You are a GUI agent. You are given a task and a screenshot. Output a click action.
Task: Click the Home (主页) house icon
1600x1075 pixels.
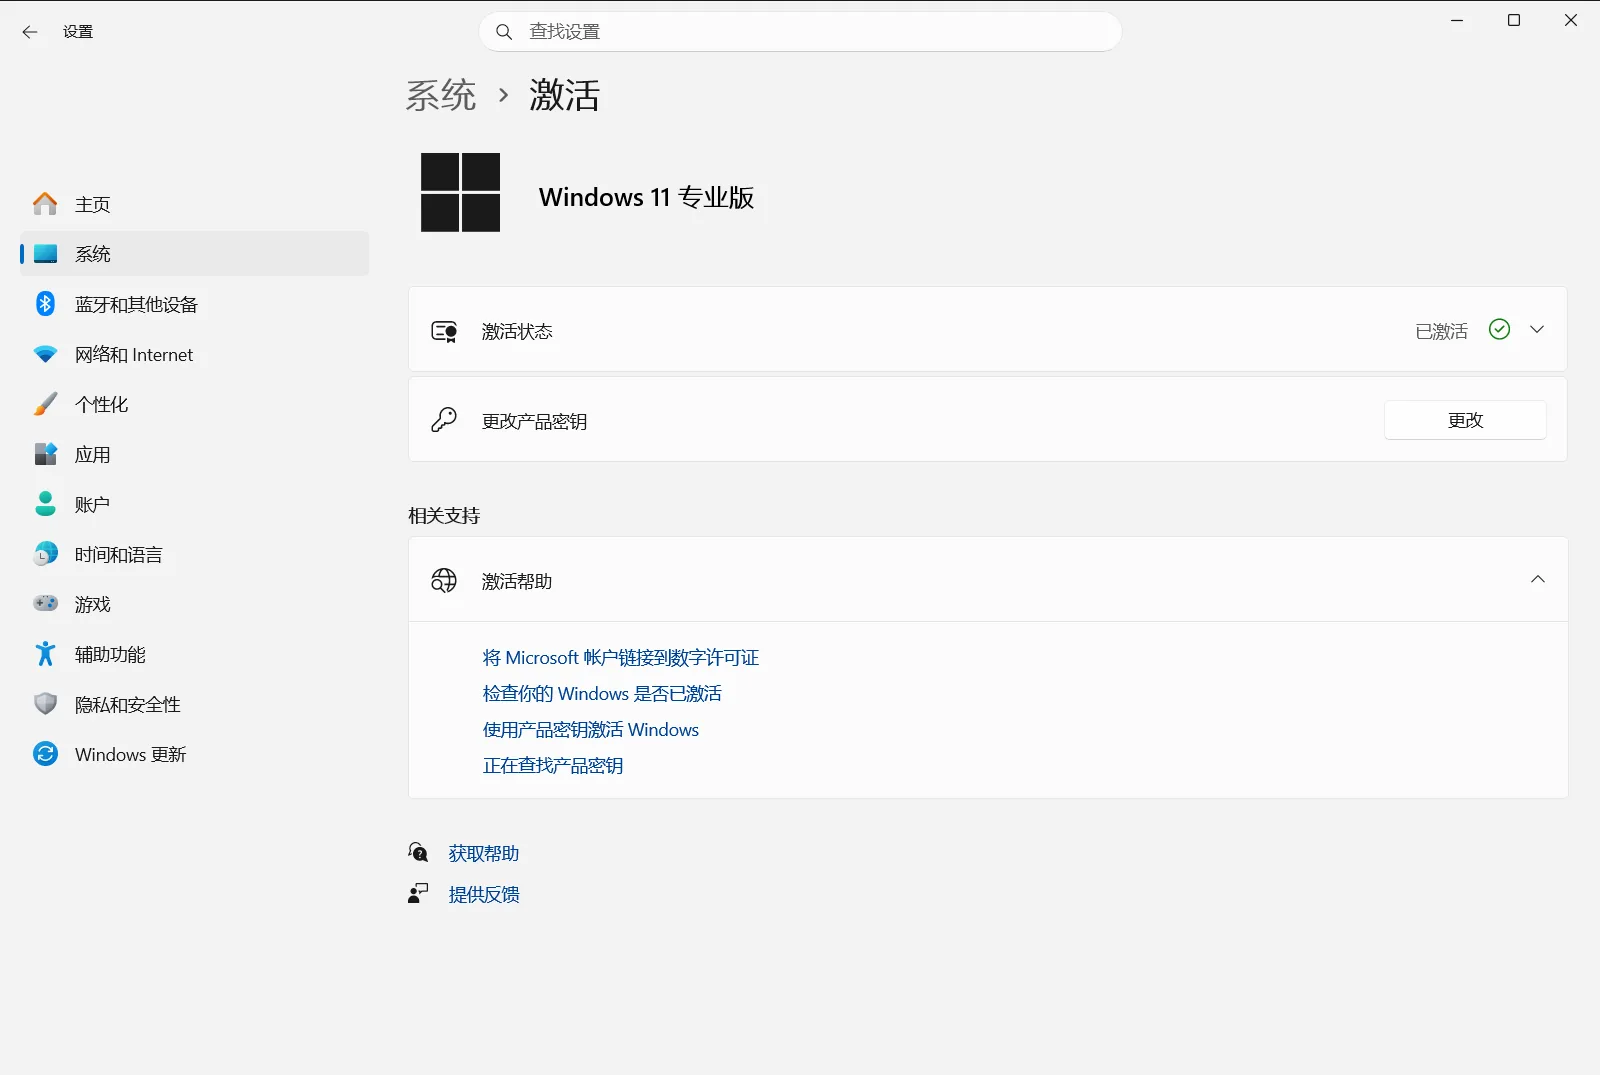coord(45,204)
